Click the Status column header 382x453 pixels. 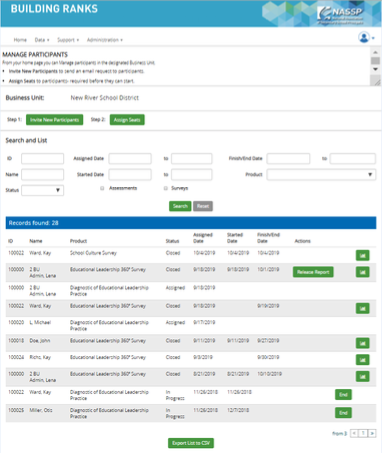click(172, 241)
